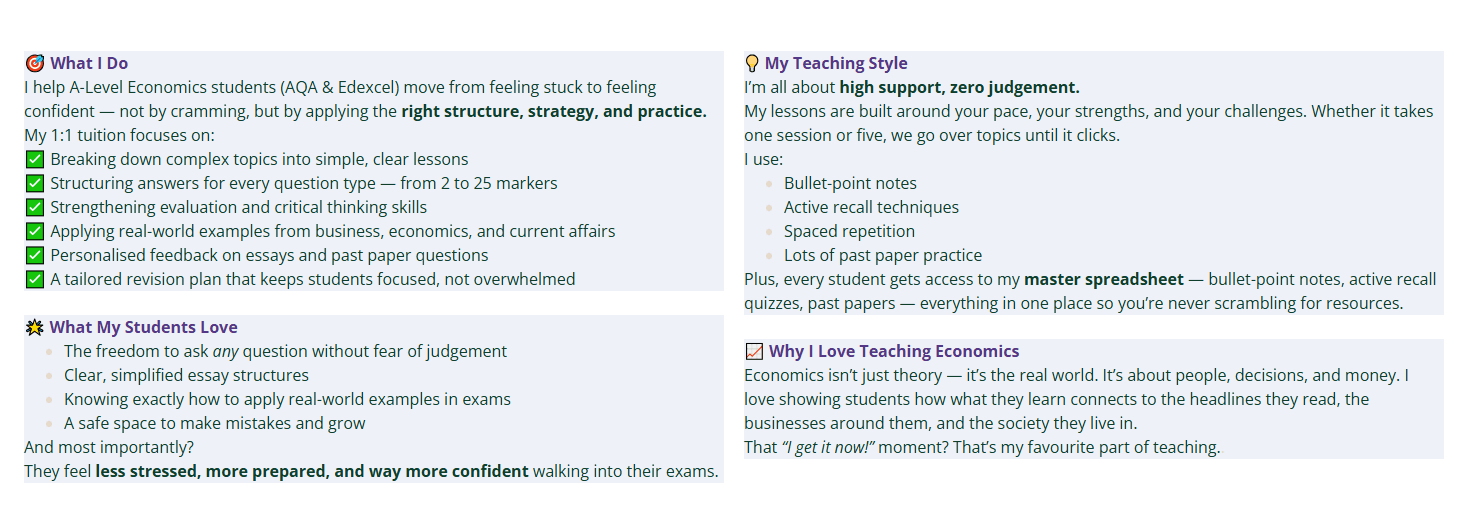Click the Active recall techniques list item
The width and height of the screenshot is (1471, 513).
[871, 207]
